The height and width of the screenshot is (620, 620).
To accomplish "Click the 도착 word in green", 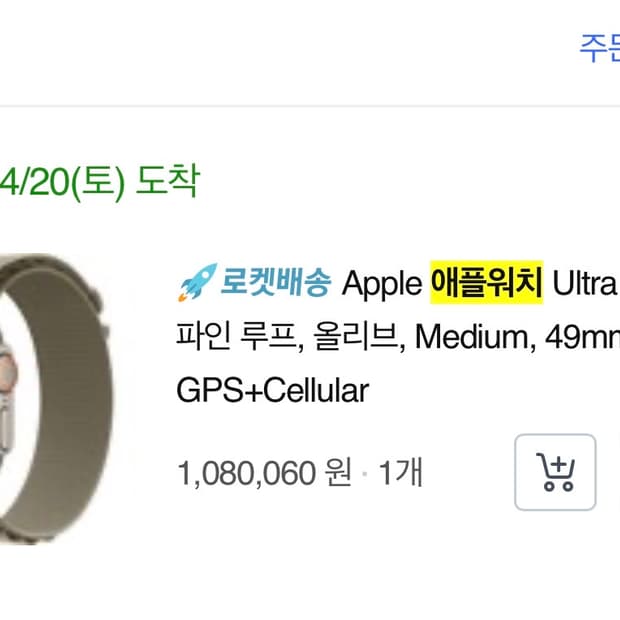I will click(x=166, y=181).
